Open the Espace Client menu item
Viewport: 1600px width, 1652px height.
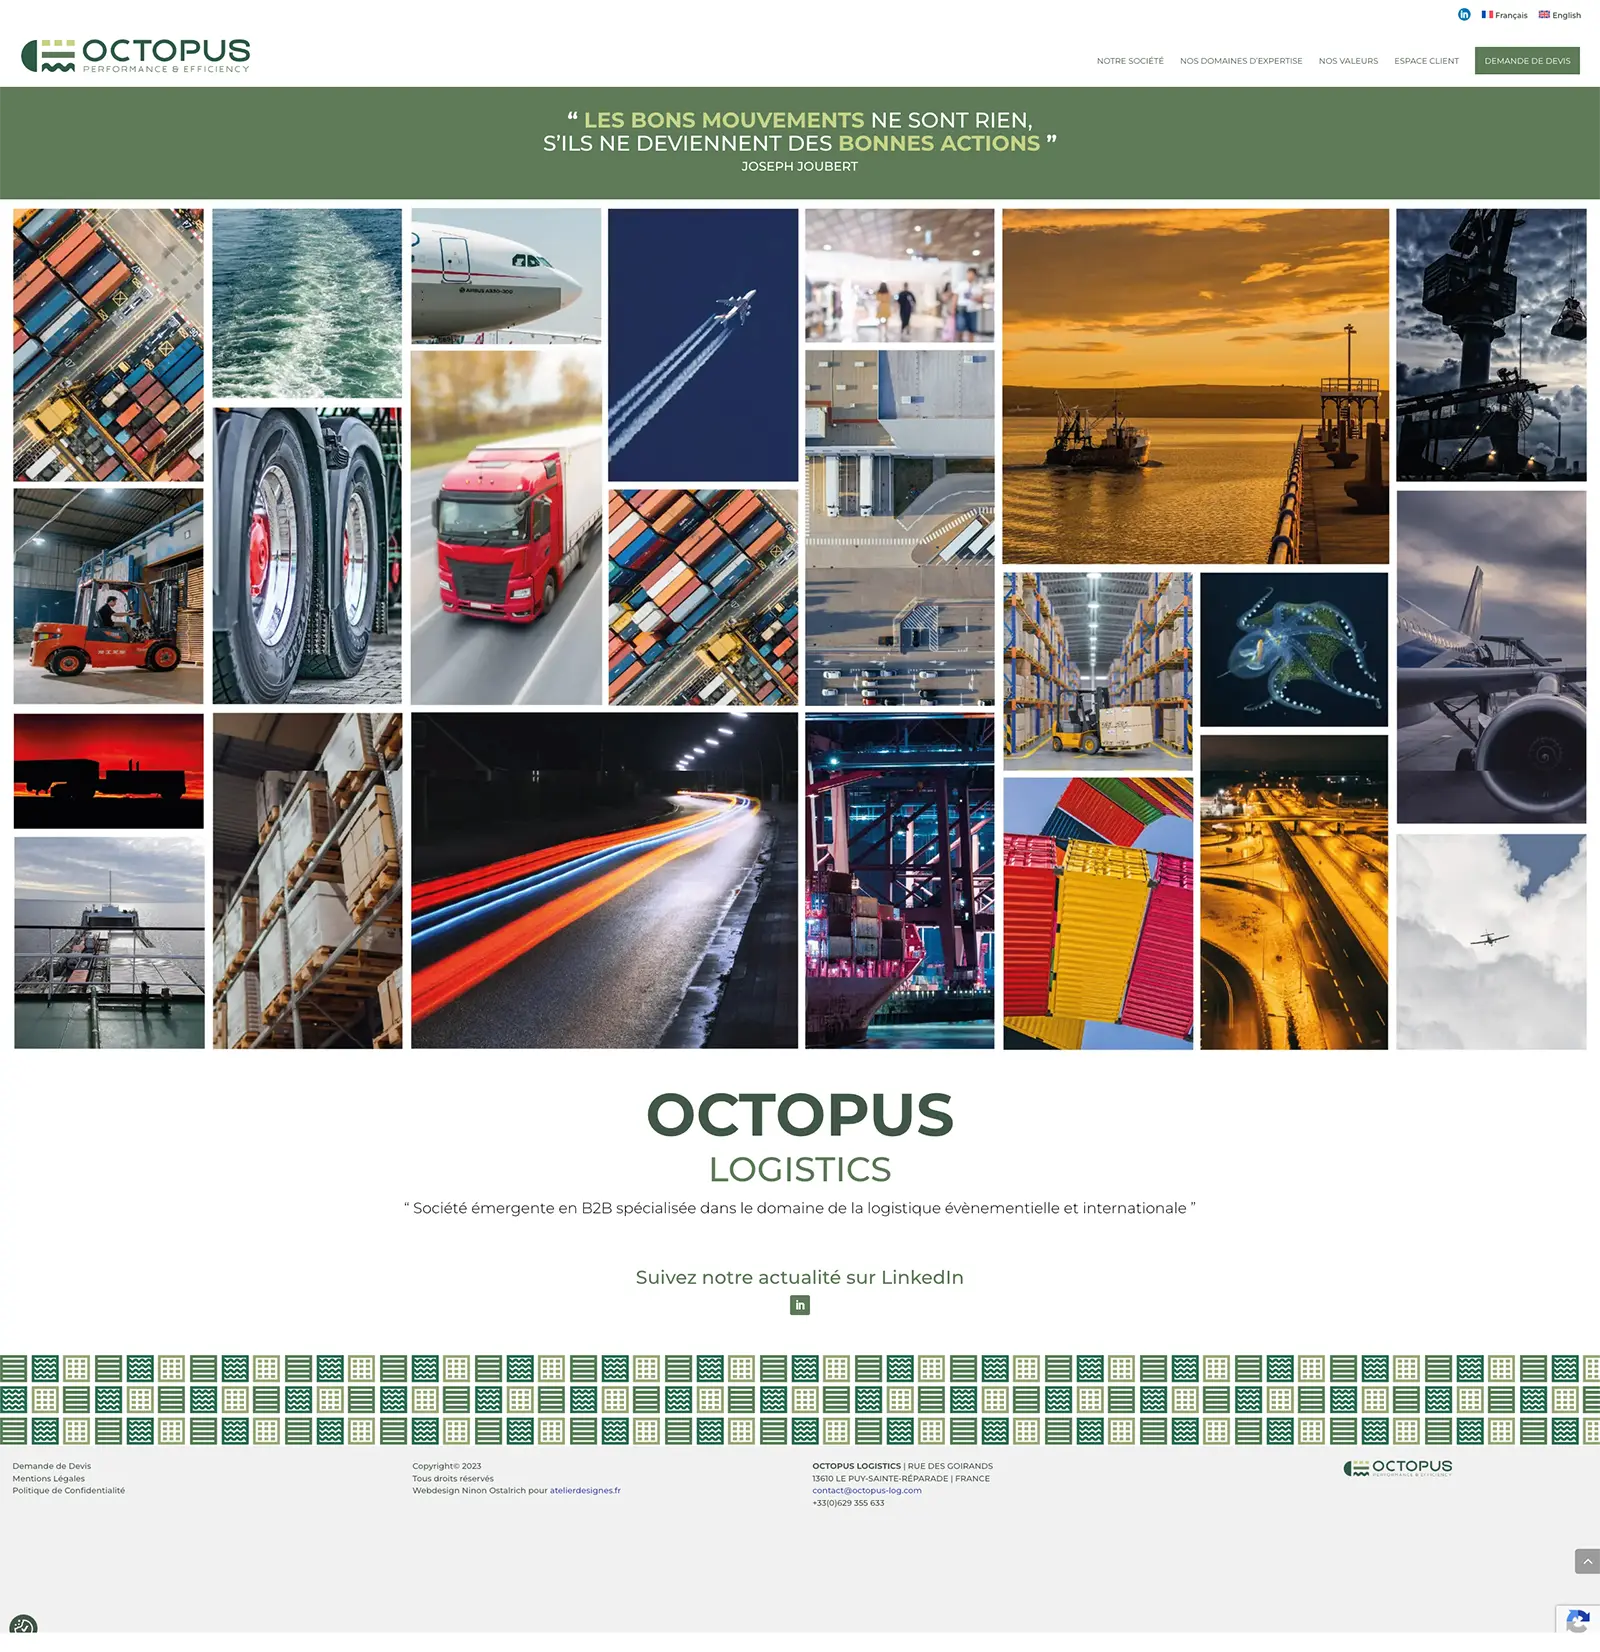[x=1426, y=61]
